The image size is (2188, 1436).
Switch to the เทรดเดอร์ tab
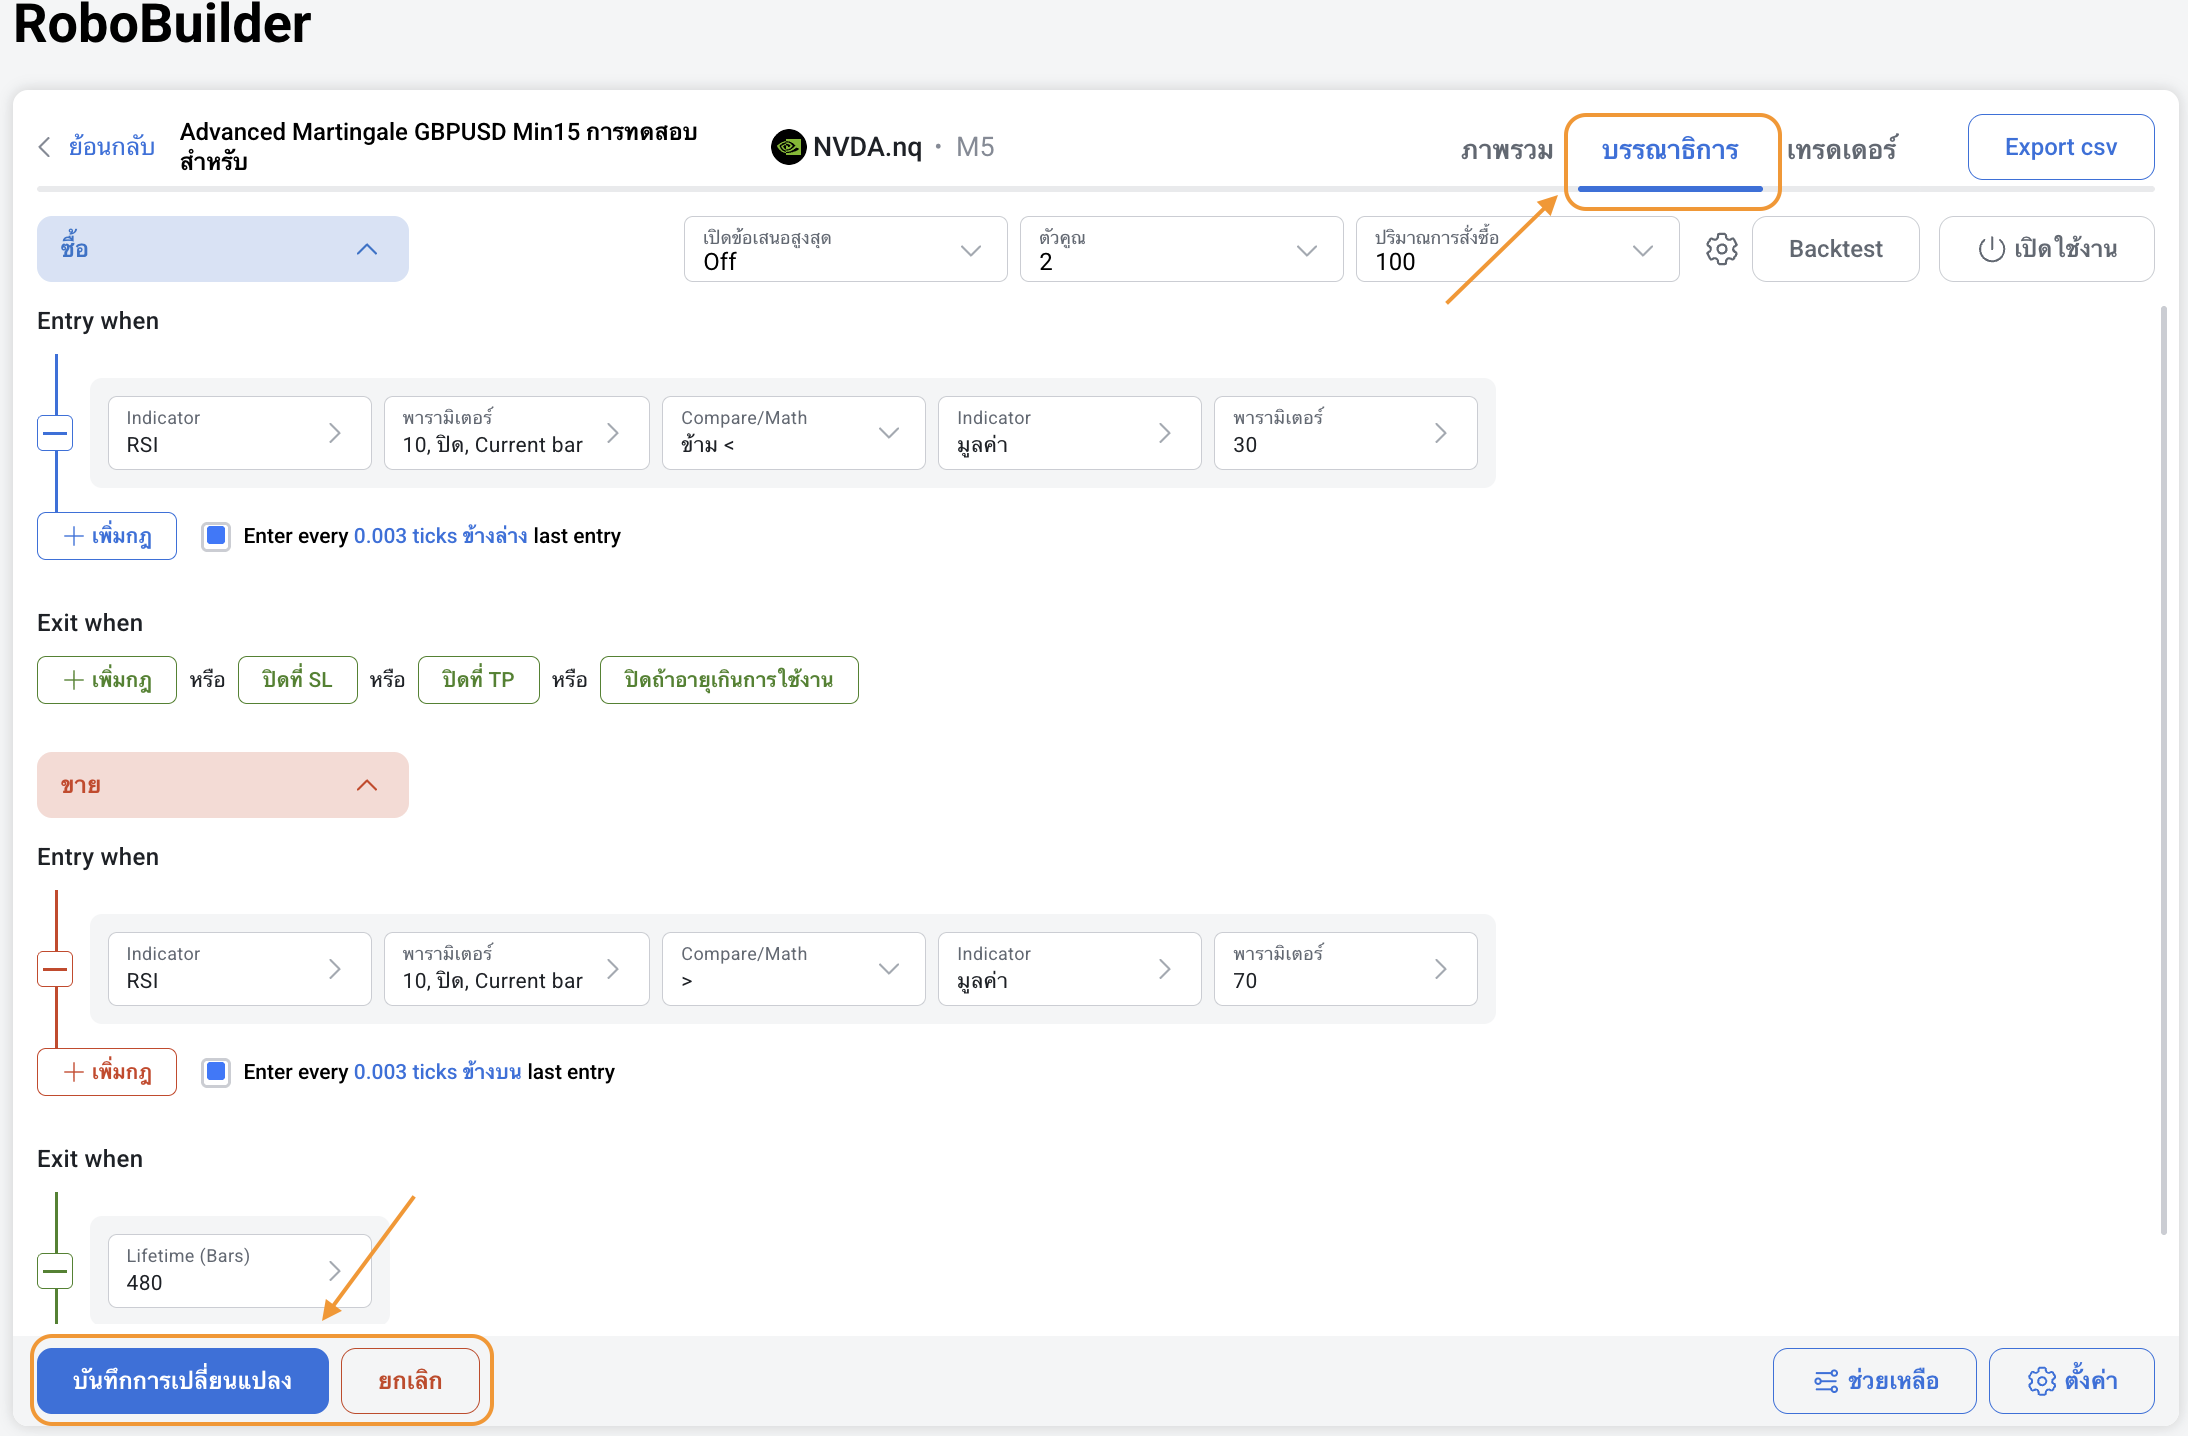(x=1841, y=150)
